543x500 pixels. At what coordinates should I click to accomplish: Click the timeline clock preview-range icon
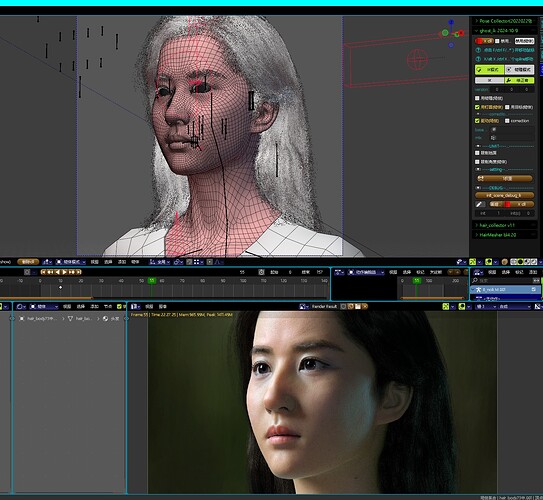point(261,272)
